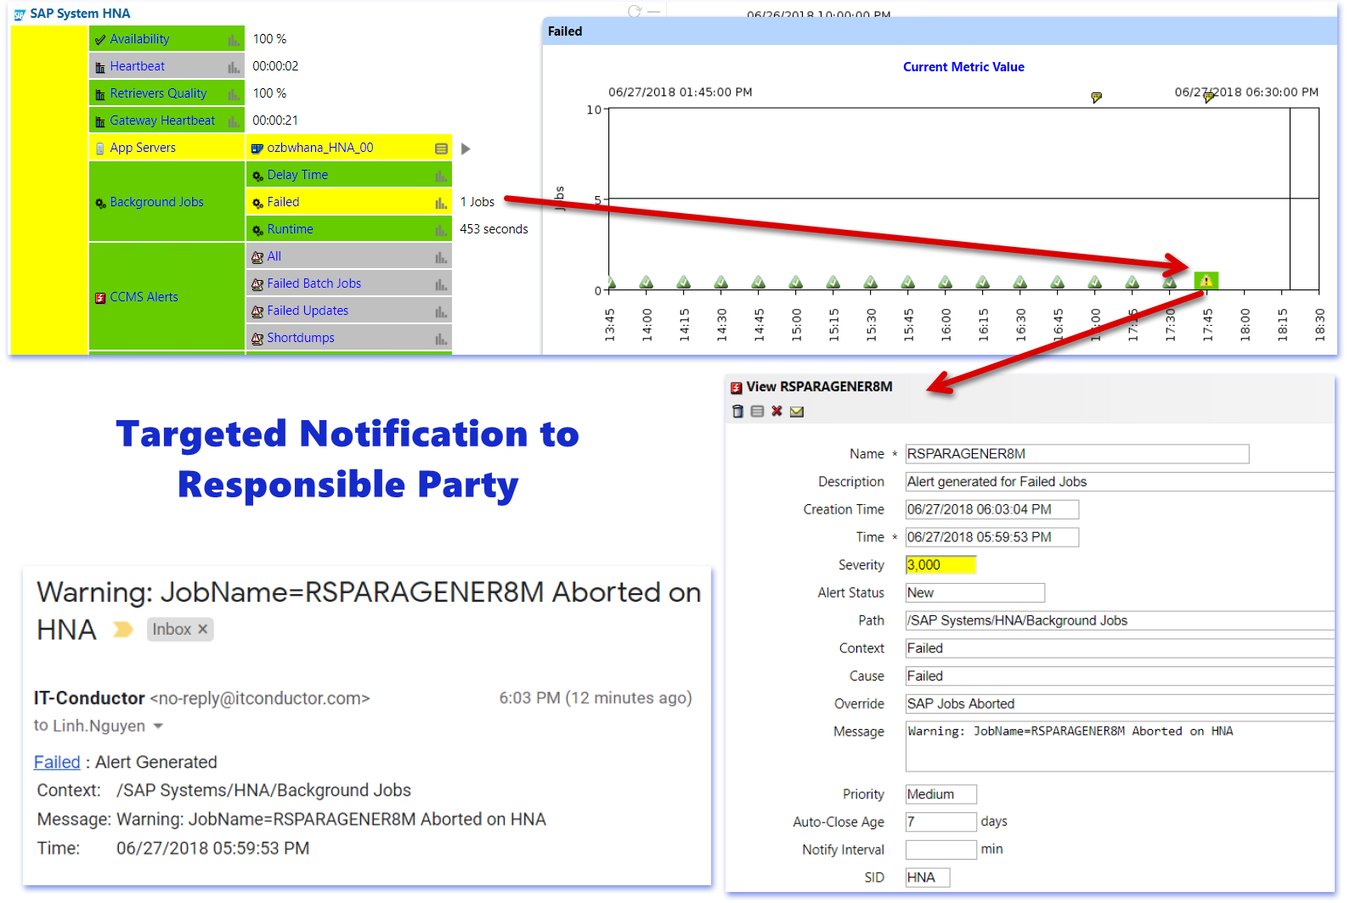Click the yellow warning marker at 17:45 on chart
This screenshot has width=1350, height=903.
[x=1205, y=281]
